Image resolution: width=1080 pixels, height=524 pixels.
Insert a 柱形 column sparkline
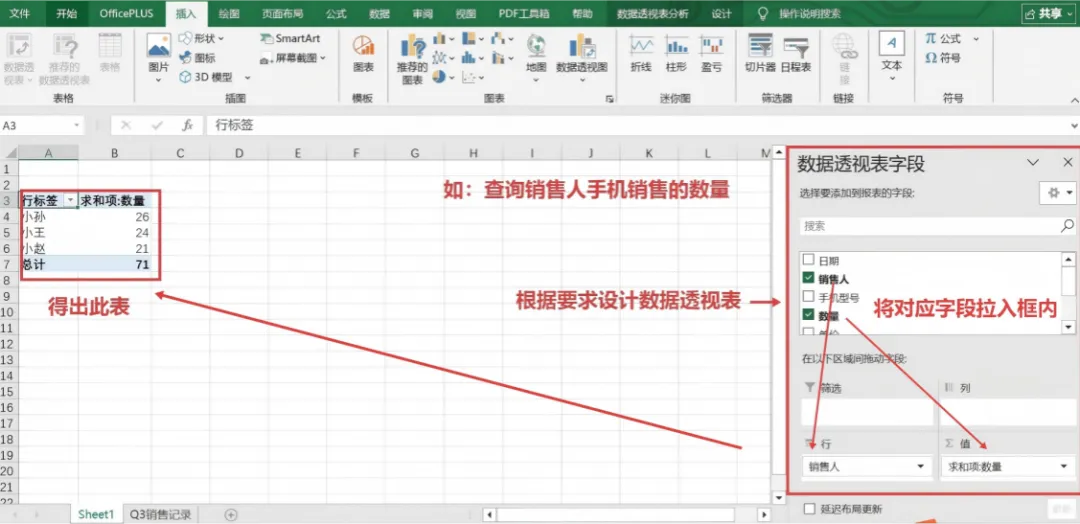pos(676,54)
